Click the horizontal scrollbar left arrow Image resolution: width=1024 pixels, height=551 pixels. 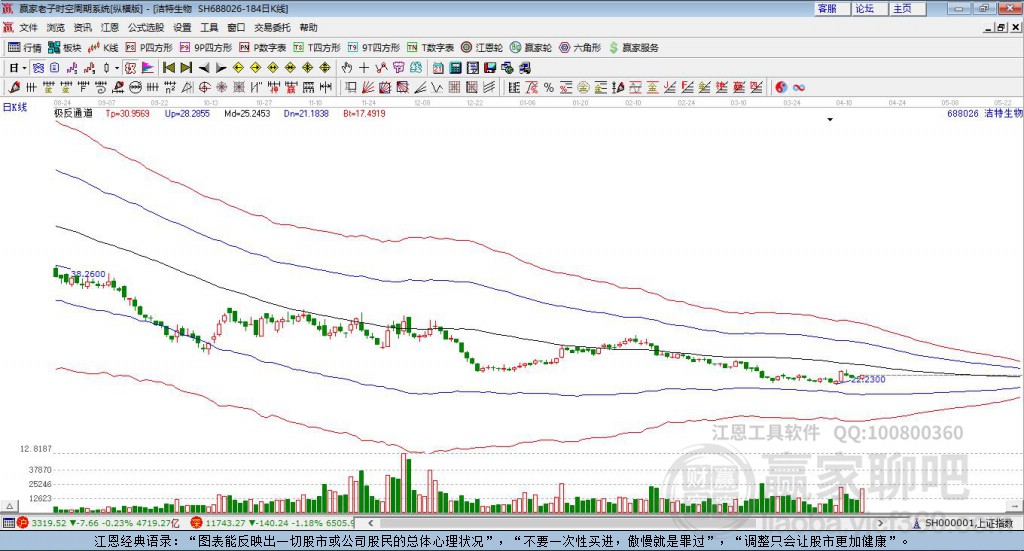tap(371, 523)
